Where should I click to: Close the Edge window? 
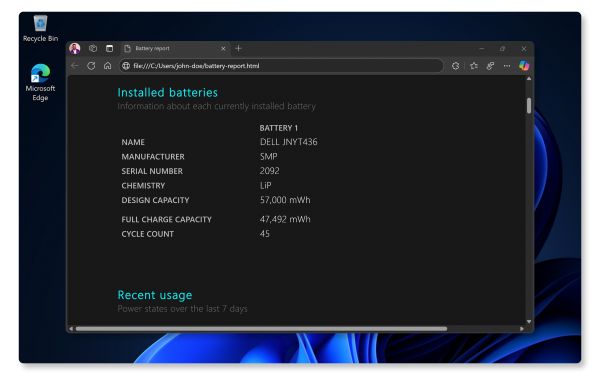click(x=523, y=49)
